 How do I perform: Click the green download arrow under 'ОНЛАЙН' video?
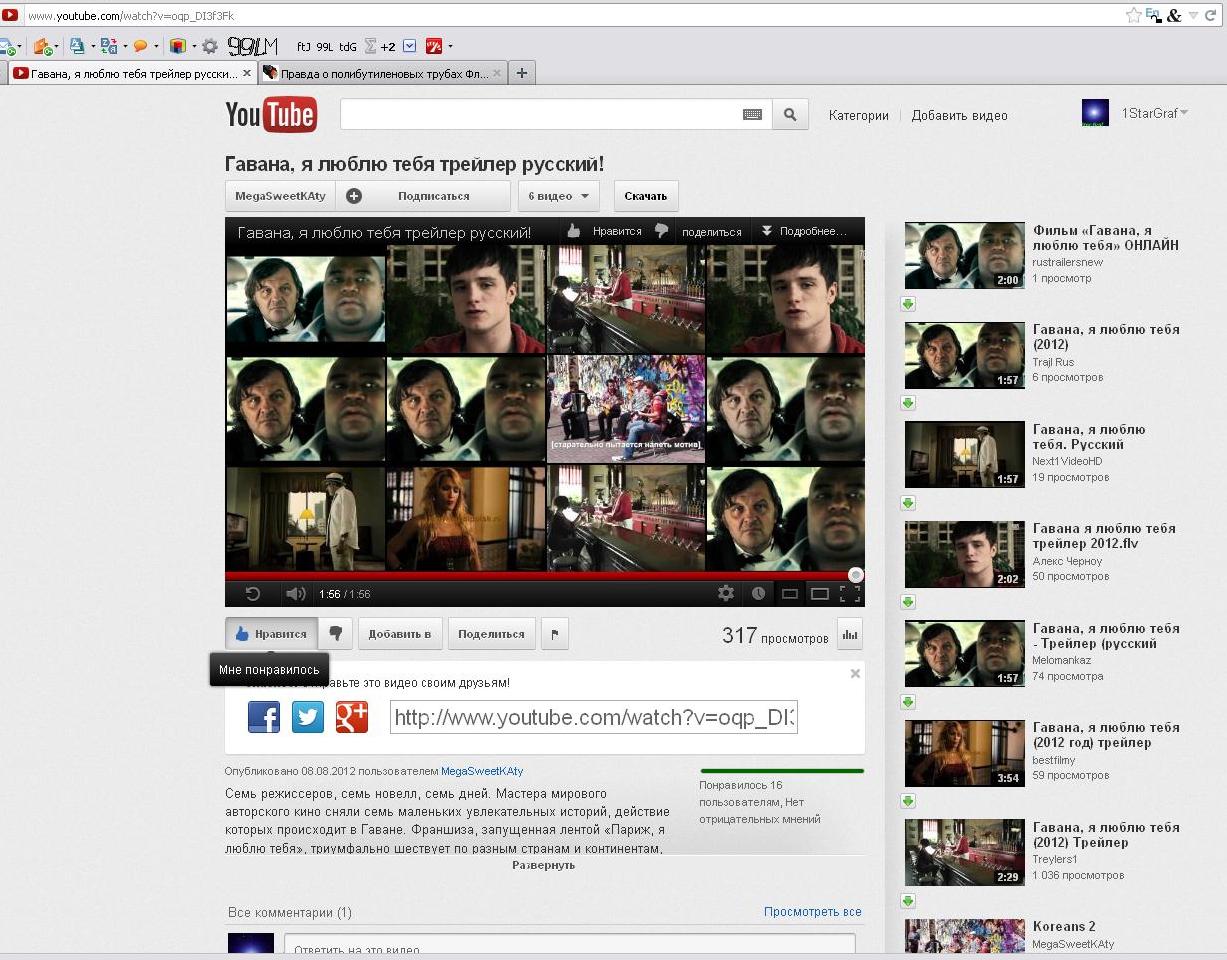[908, 303]
